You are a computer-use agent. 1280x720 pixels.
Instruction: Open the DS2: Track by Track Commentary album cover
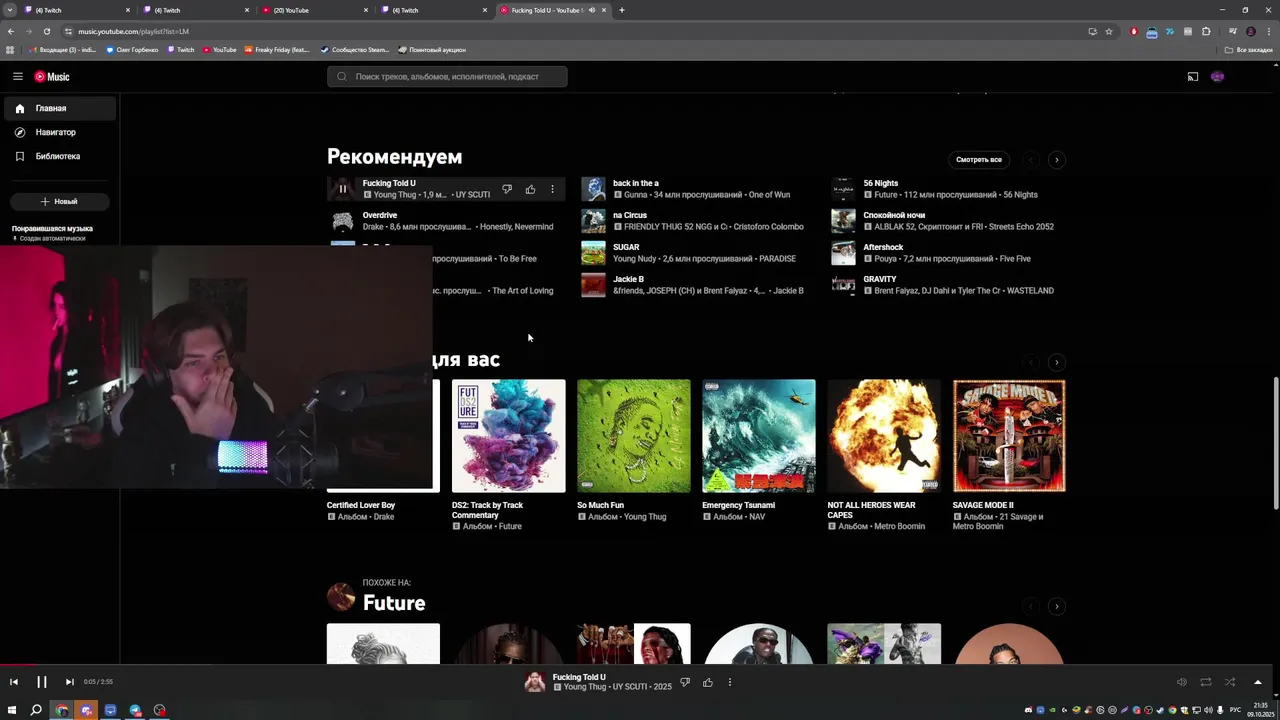508,436
